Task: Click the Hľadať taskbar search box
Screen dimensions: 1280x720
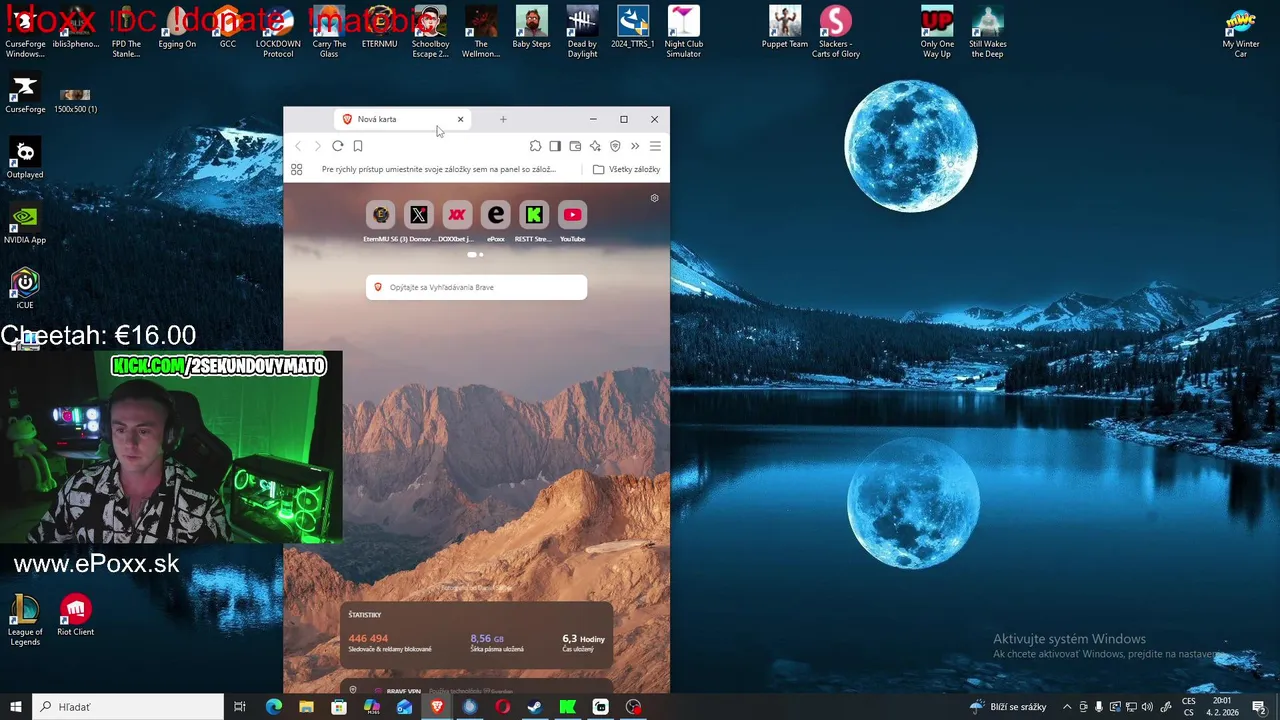Action: point(128,707)
